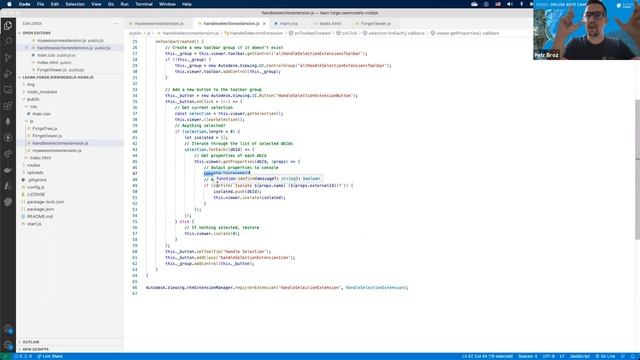Open the Remote Explorer view
Image resolution: width=640 pixels, height=360 pixels.
(x=8, y=90)
